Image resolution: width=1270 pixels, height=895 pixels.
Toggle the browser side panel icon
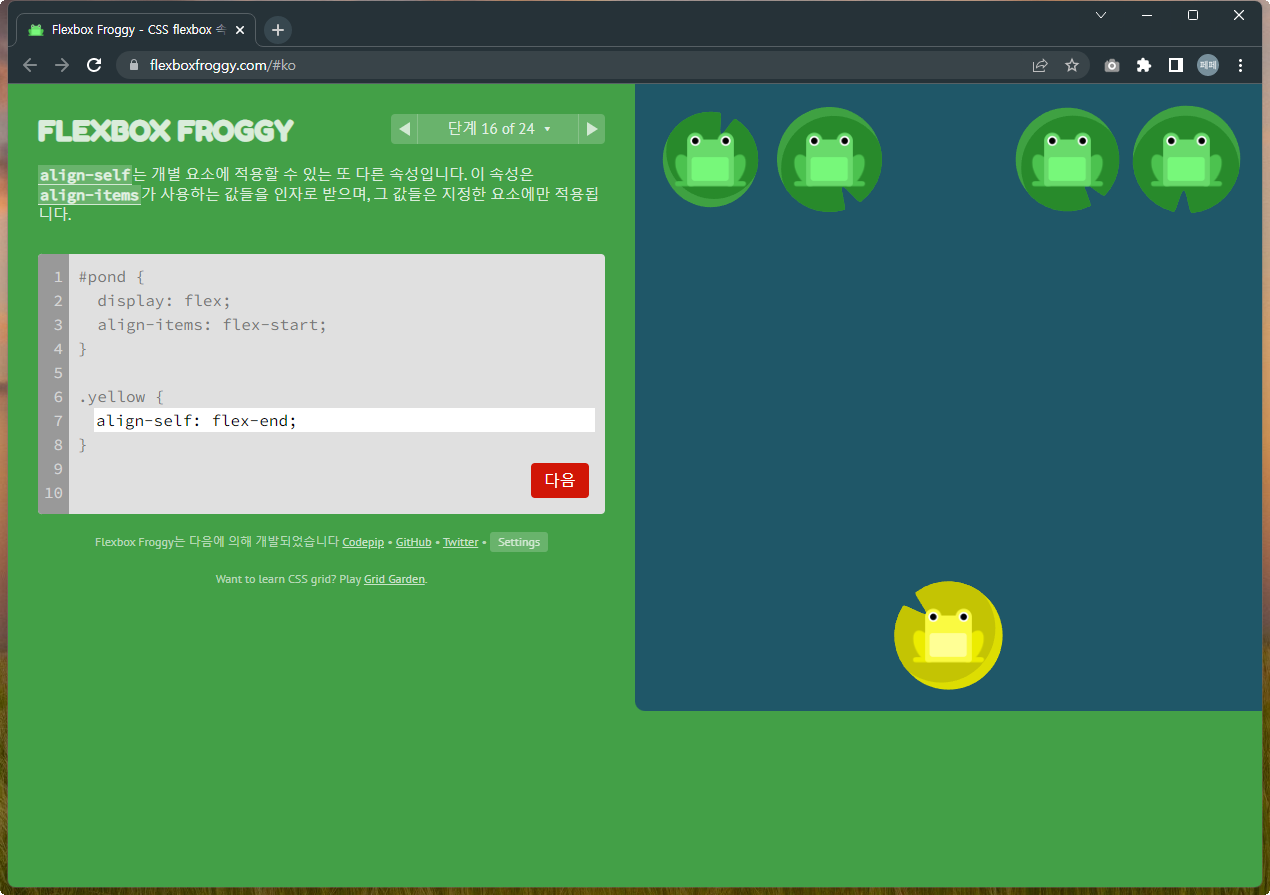point(1176,65)
